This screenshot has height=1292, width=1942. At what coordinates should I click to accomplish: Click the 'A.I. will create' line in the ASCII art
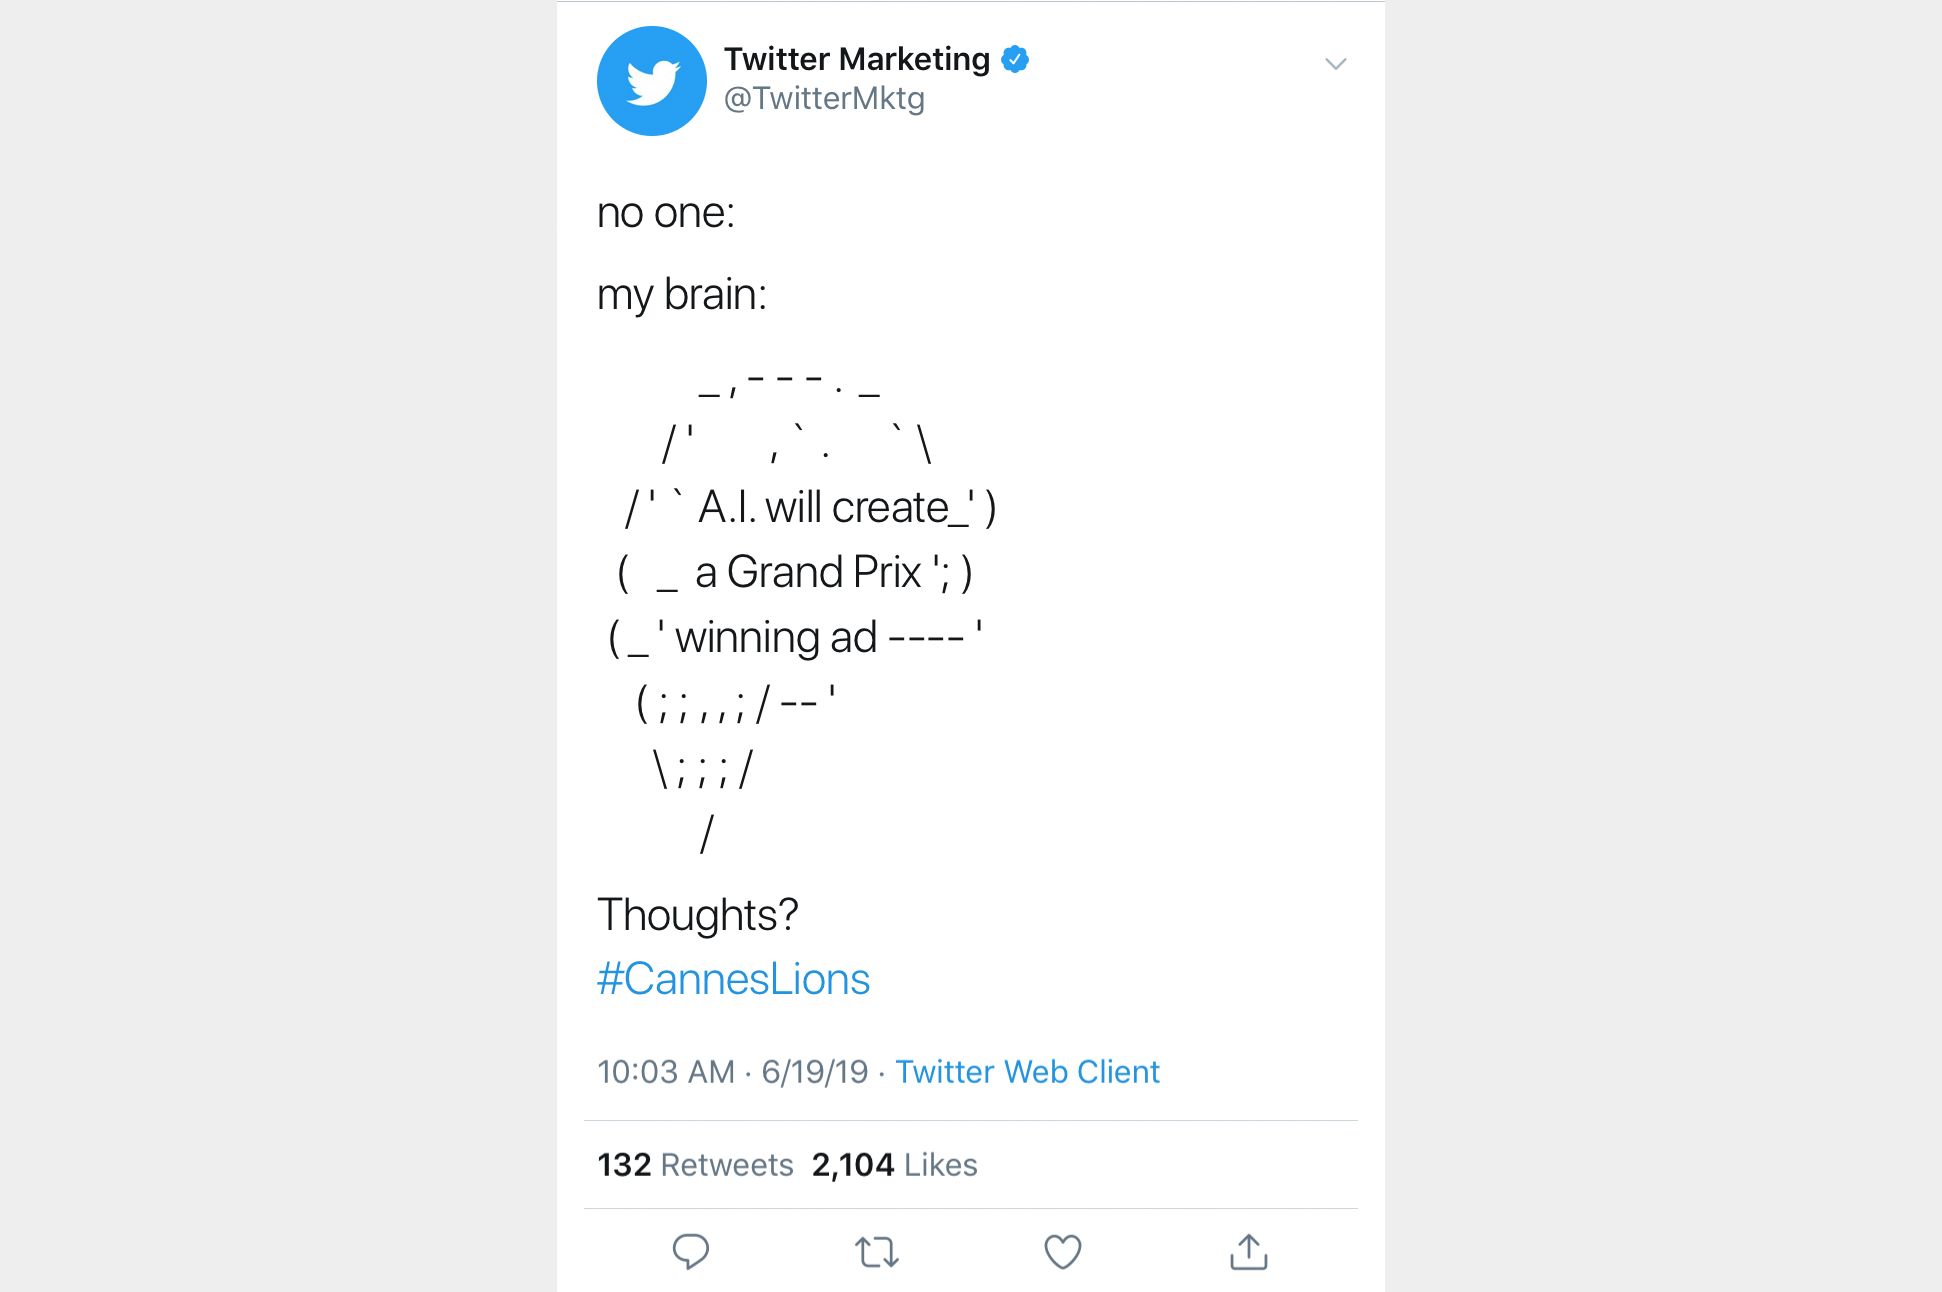(823, 508)
